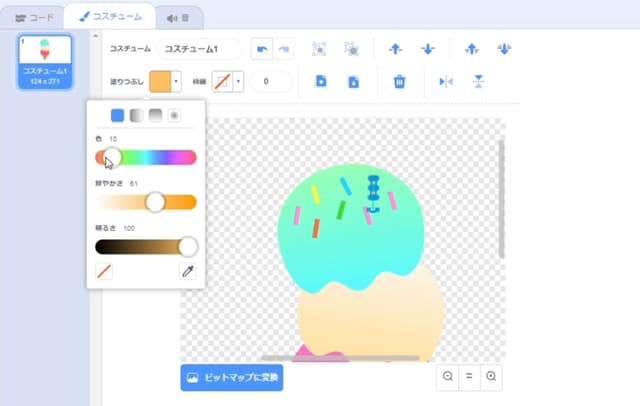Choose the horizontal gradient fill mode
Image resolution: width=640 pixels, height=406 pixels.
[x=136, y=115]
